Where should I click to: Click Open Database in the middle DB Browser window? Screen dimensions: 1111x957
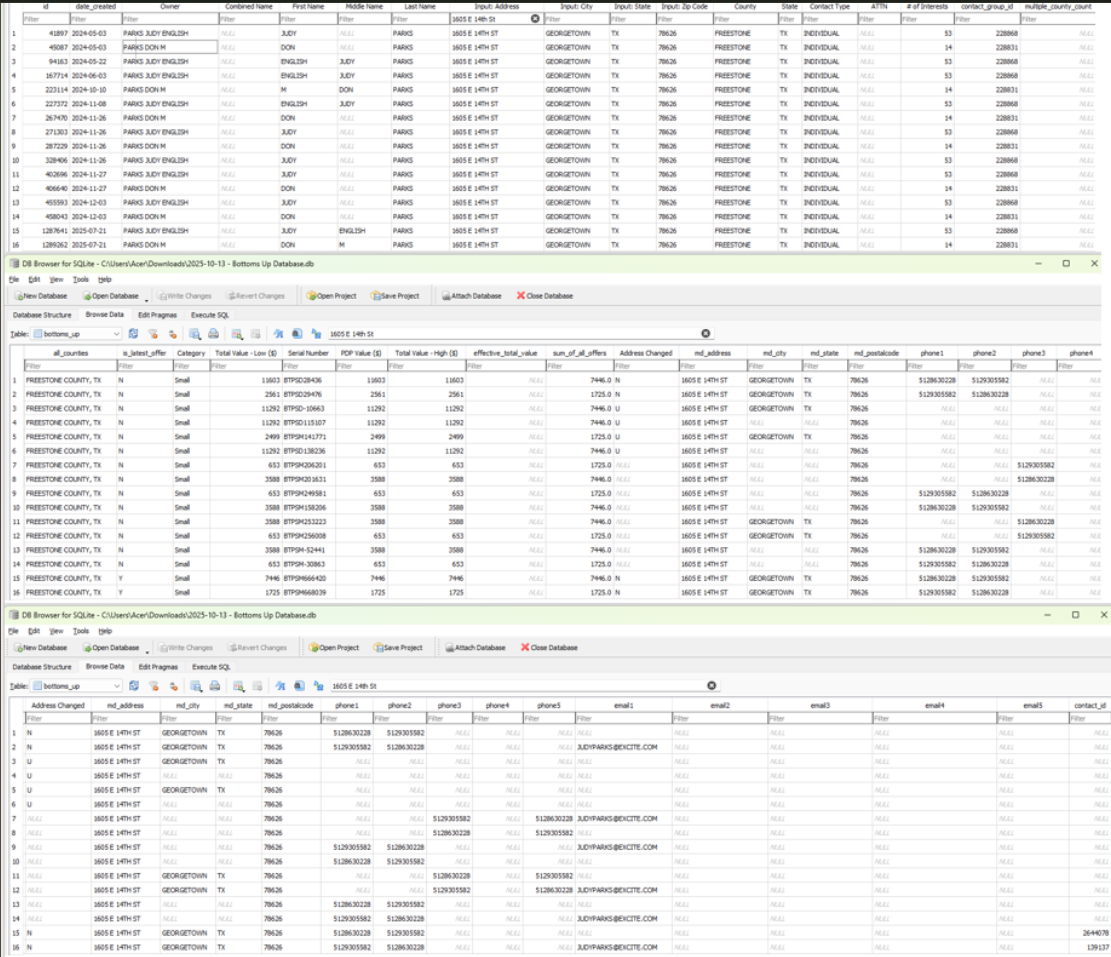(110, 296)
